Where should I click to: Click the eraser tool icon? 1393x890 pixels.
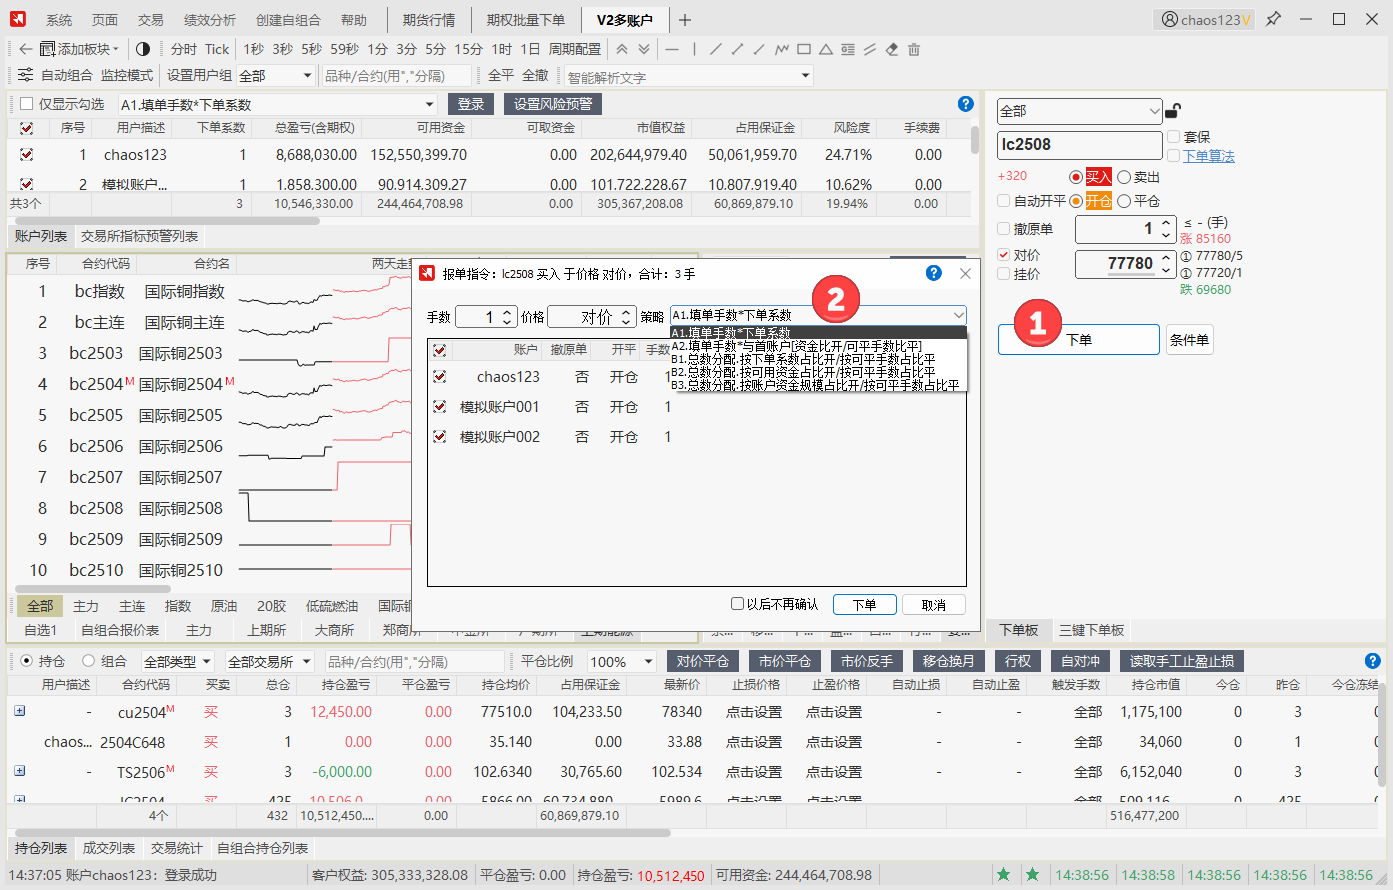pos(892,49)
